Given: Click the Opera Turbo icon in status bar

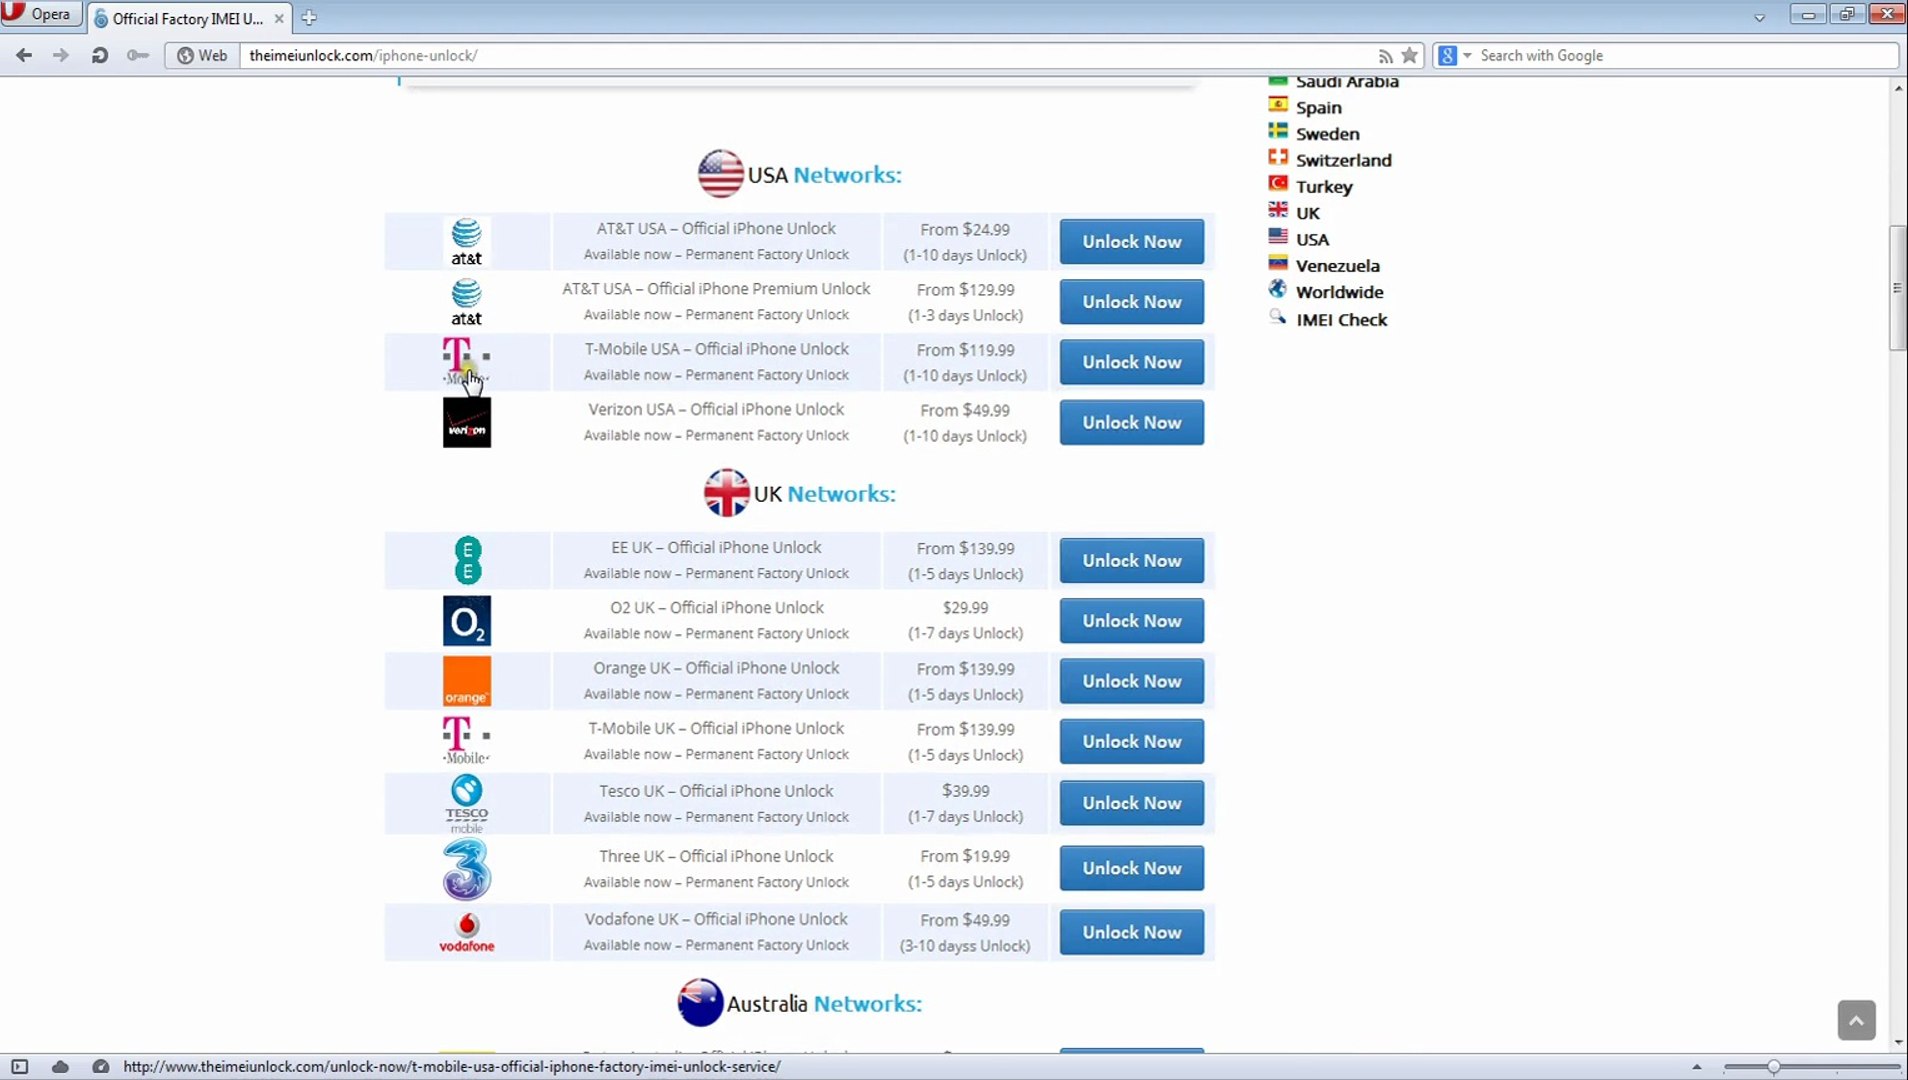Looking at the screenshot, I should coord(100,1067).
